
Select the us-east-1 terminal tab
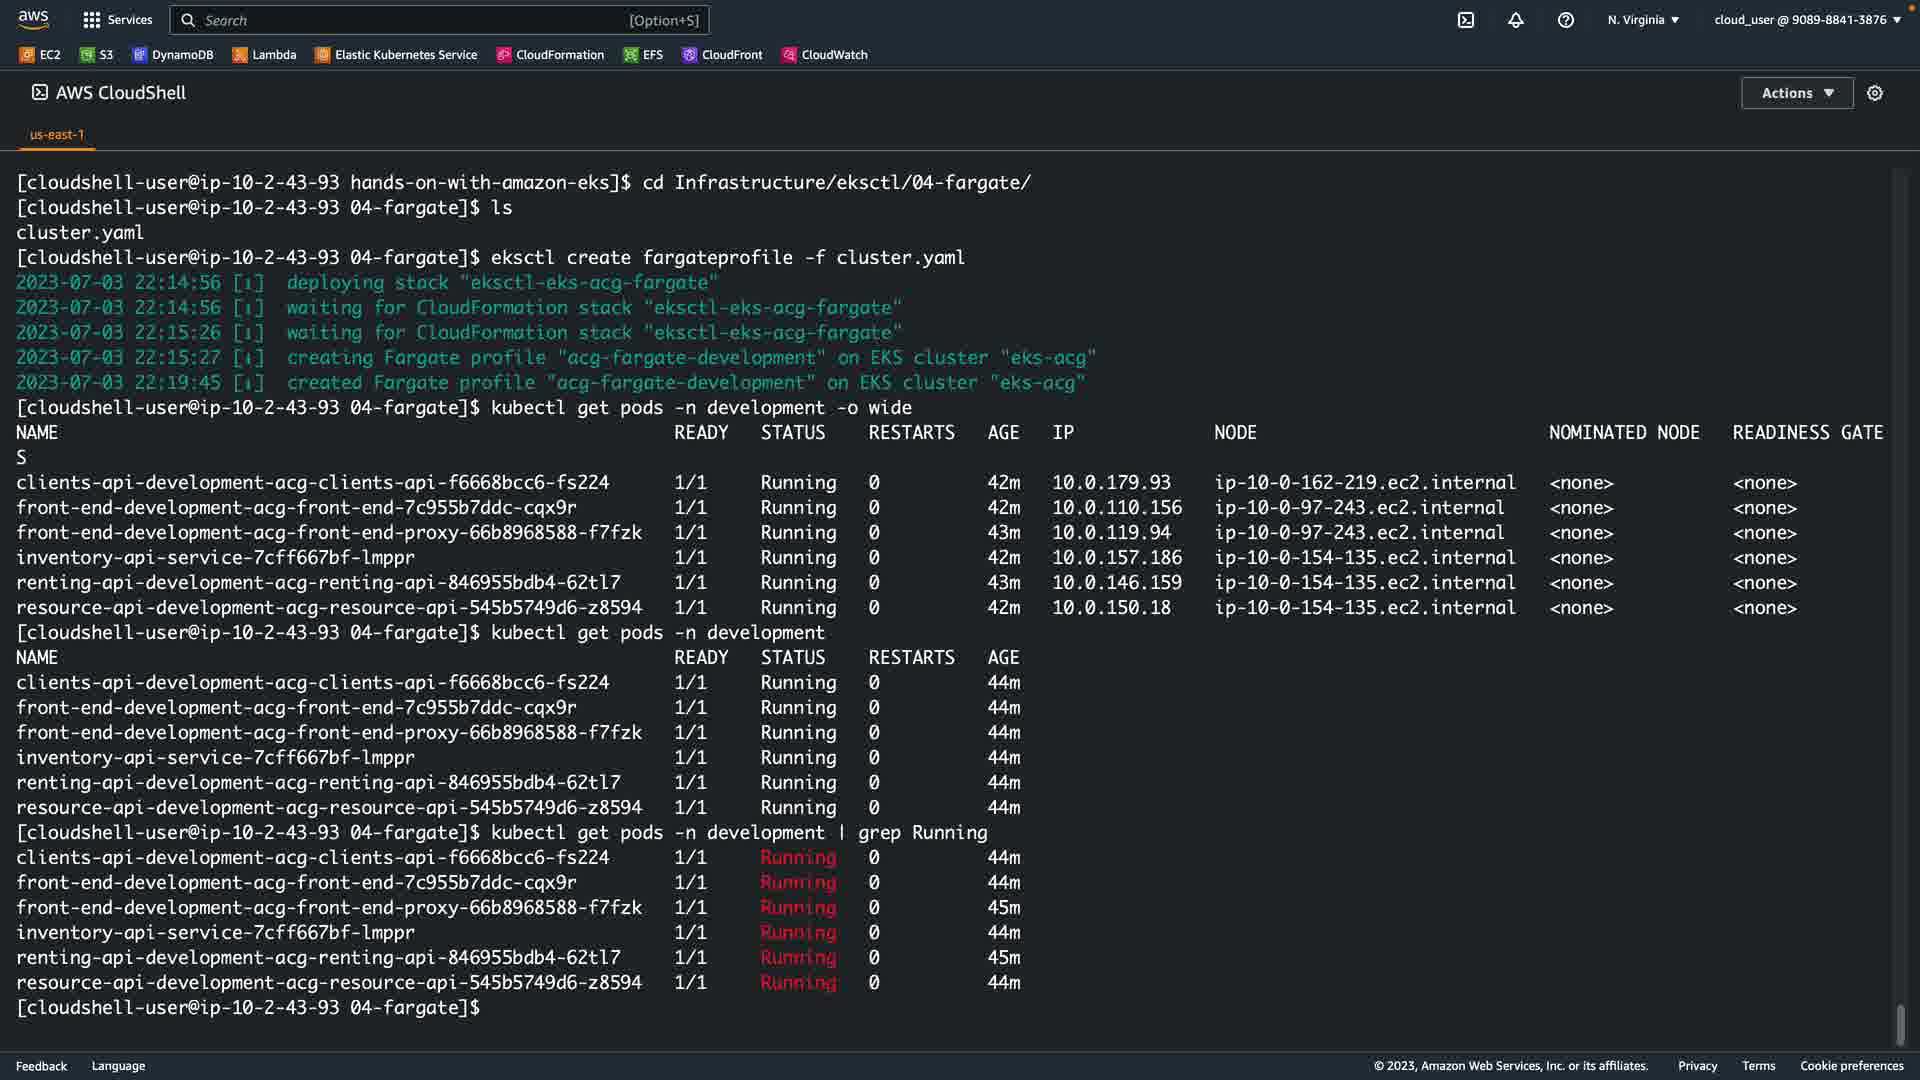pyautogui.click(x=57, y=134)
